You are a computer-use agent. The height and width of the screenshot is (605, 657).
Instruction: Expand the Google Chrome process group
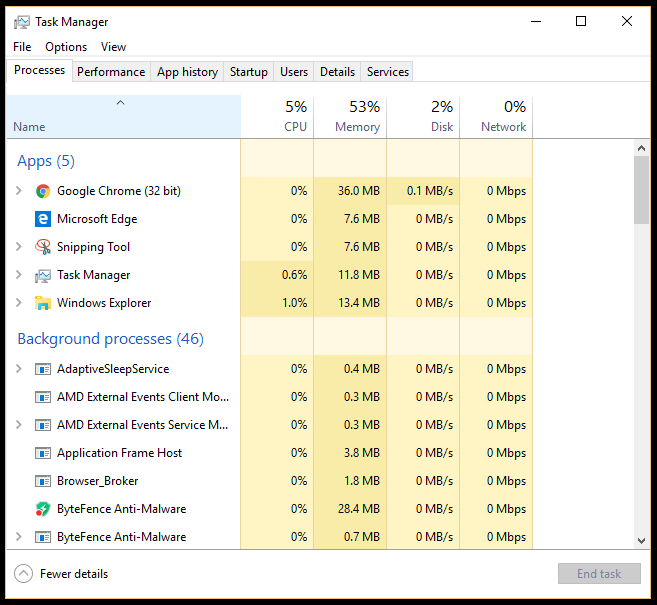(18, 191)
